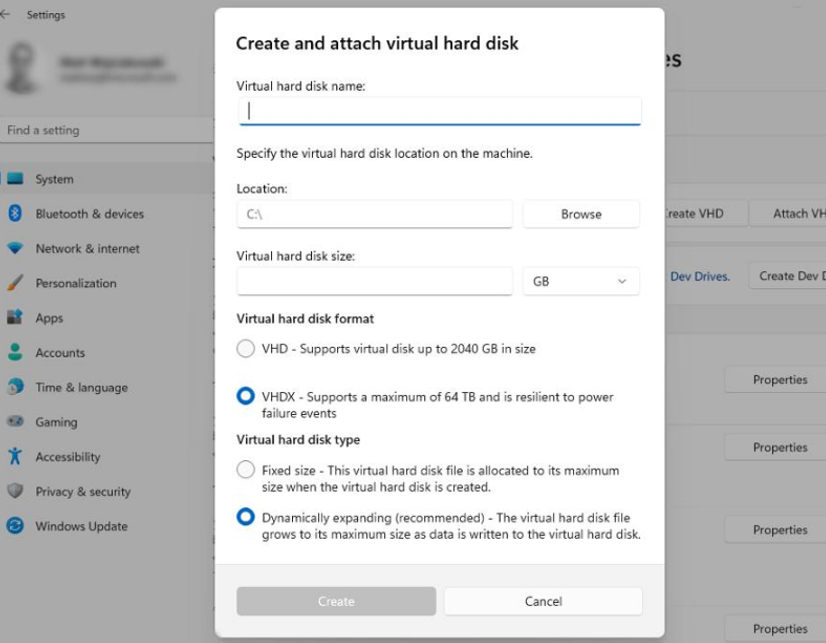Open Privacy & security settings

point(107,491)
